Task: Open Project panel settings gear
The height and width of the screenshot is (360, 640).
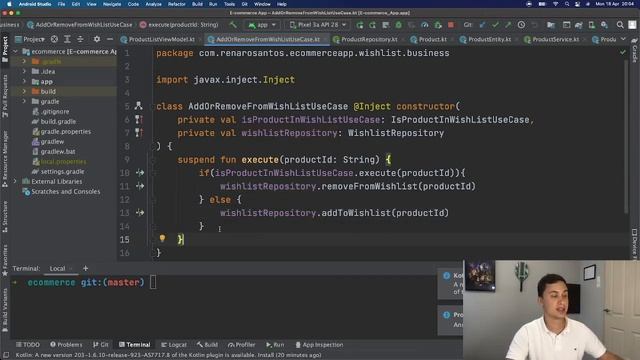Action: pyautogui.click(x=97, y=39)
